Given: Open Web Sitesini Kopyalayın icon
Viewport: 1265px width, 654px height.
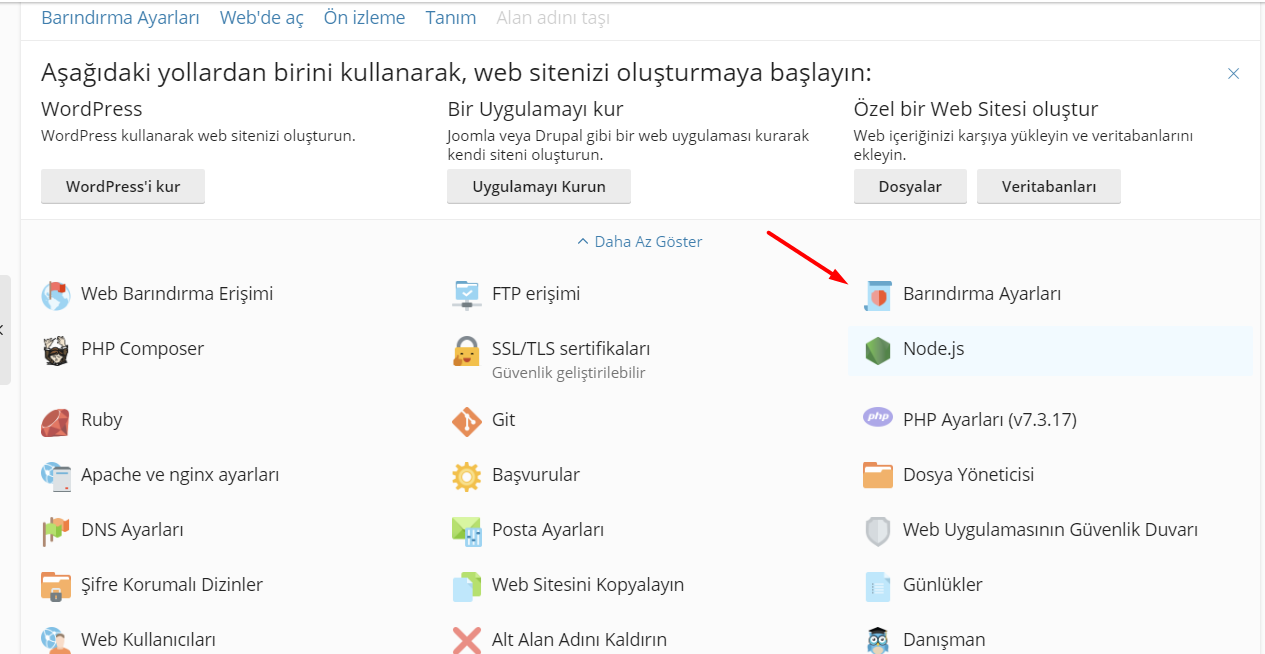Looking at the screenshot, I should coord(467,586).
